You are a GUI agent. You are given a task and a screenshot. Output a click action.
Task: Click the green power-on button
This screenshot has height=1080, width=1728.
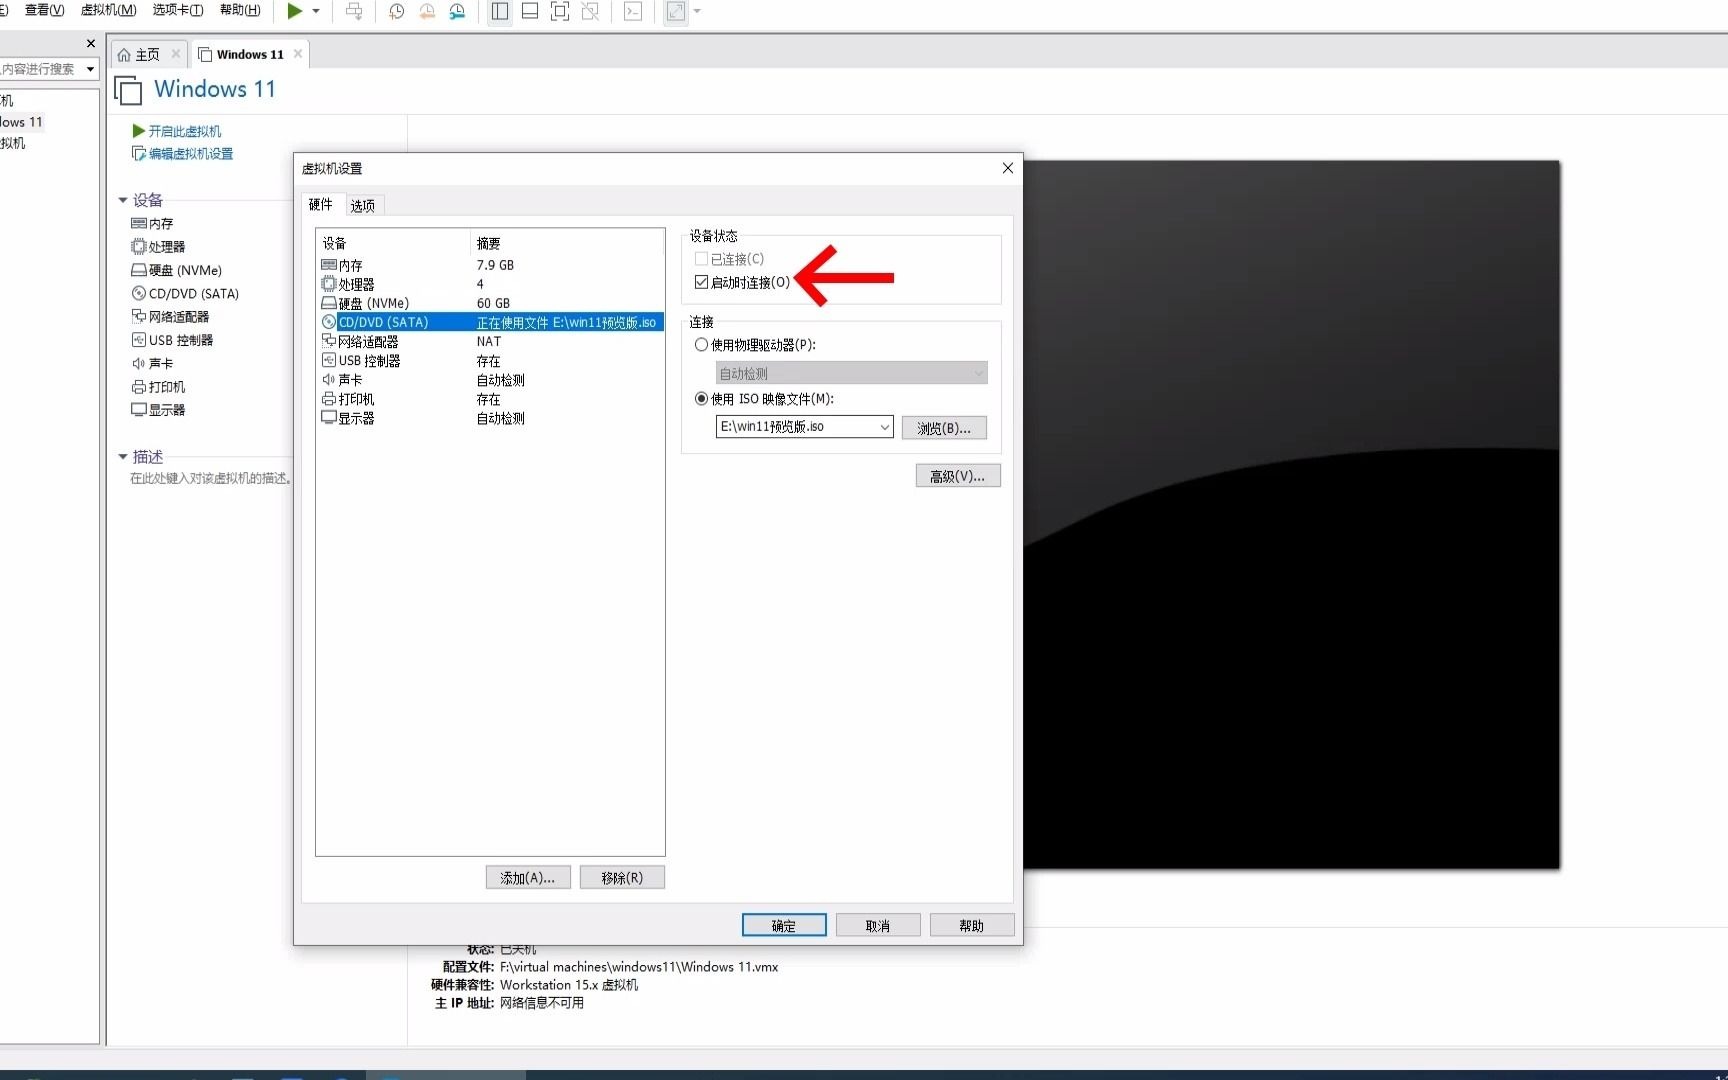pos(293,12)
